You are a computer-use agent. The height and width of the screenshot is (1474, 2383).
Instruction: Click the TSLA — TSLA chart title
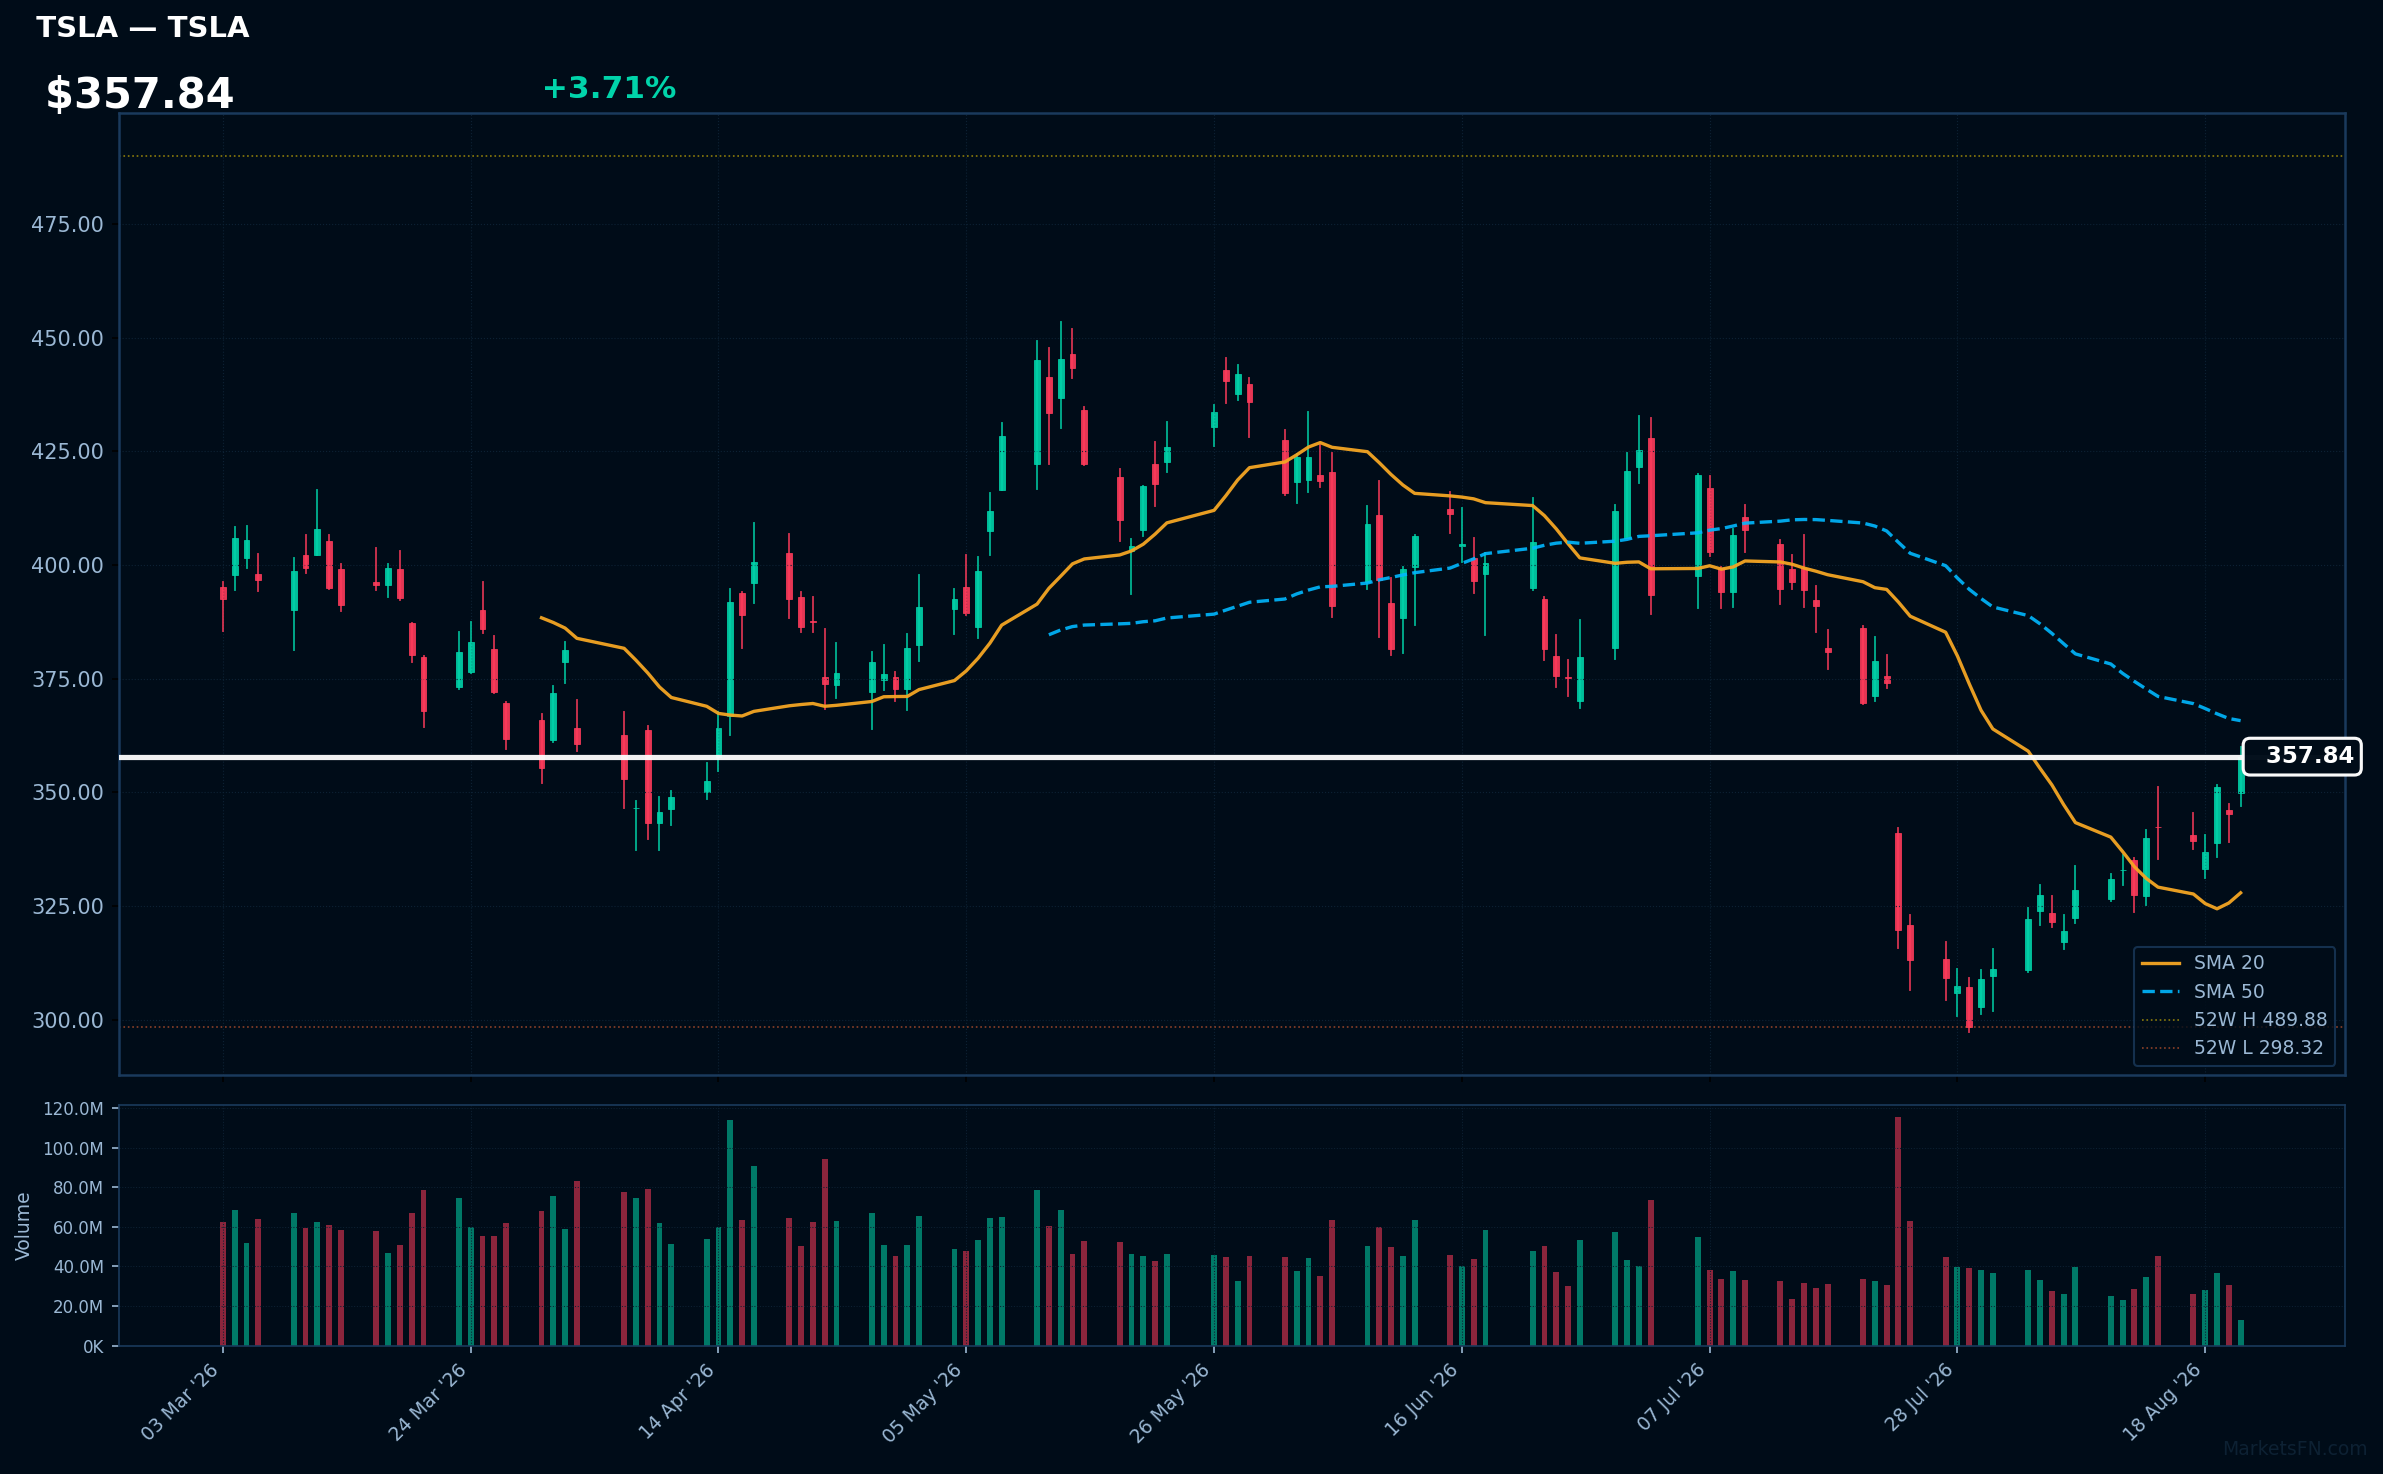(x=143, y=28)
